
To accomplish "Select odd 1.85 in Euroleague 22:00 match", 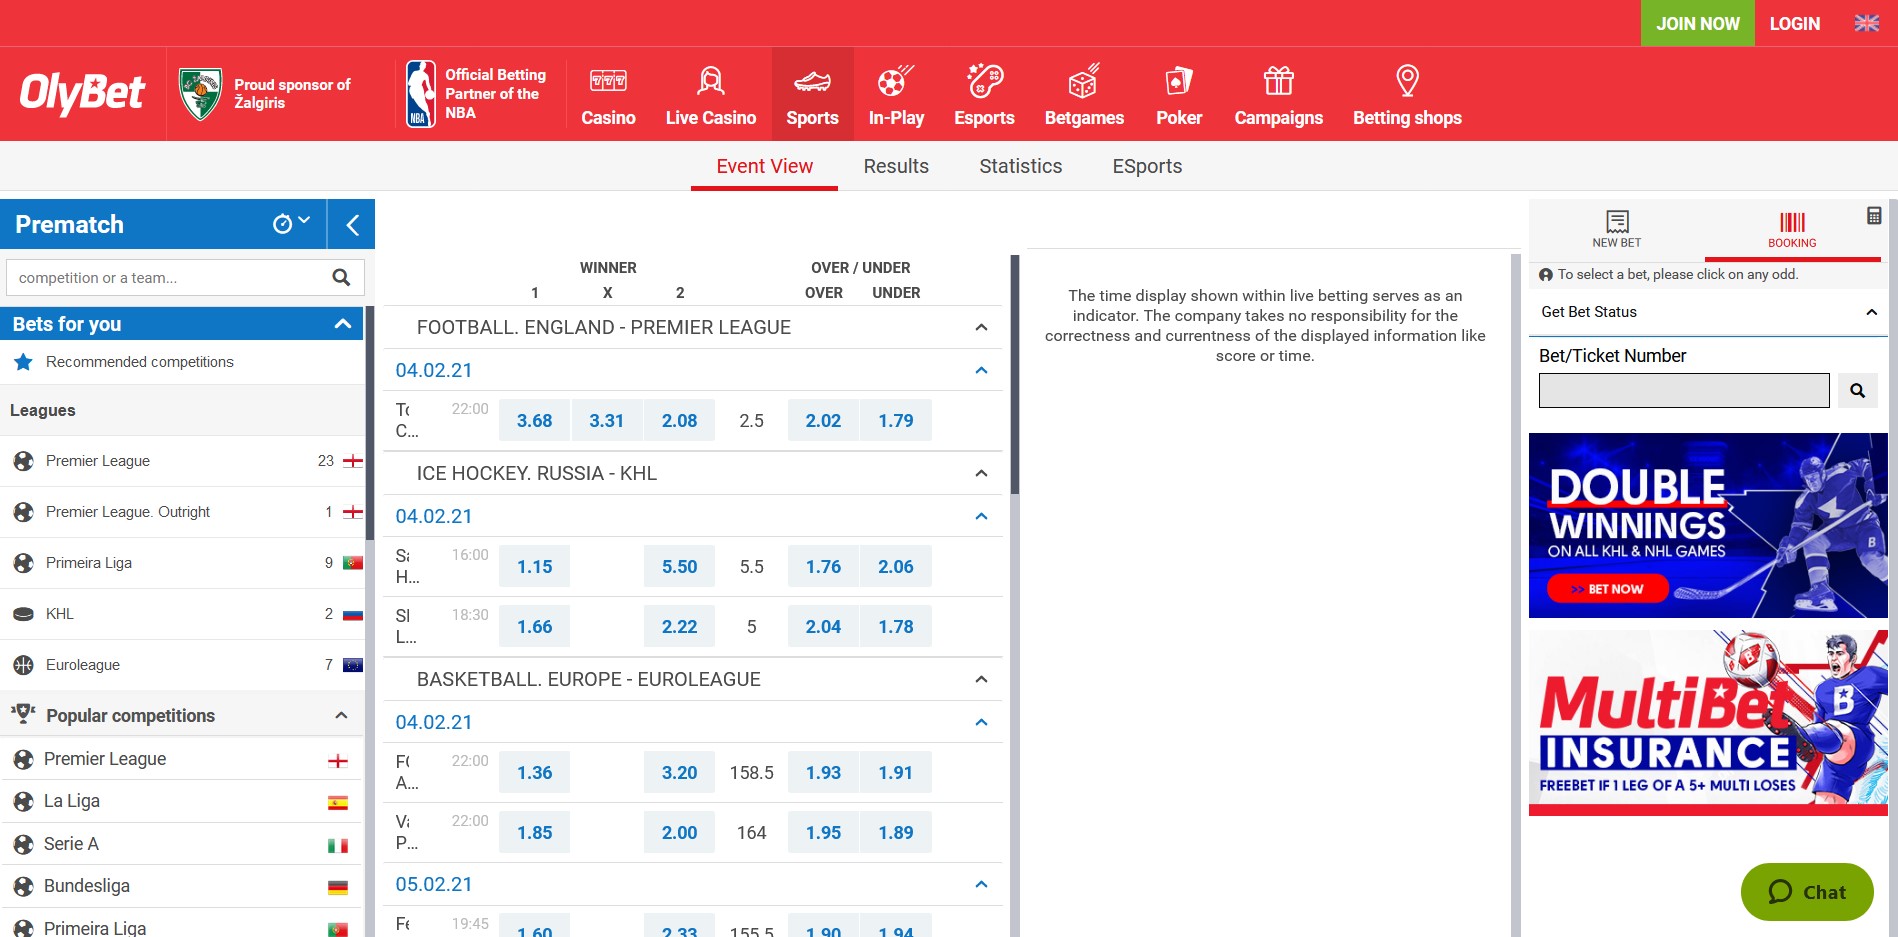I will [x=534, y=832].
